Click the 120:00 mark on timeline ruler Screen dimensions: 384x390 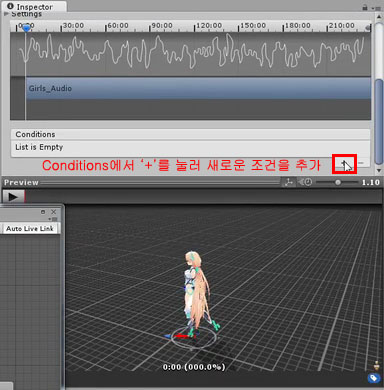click(209, 26)
